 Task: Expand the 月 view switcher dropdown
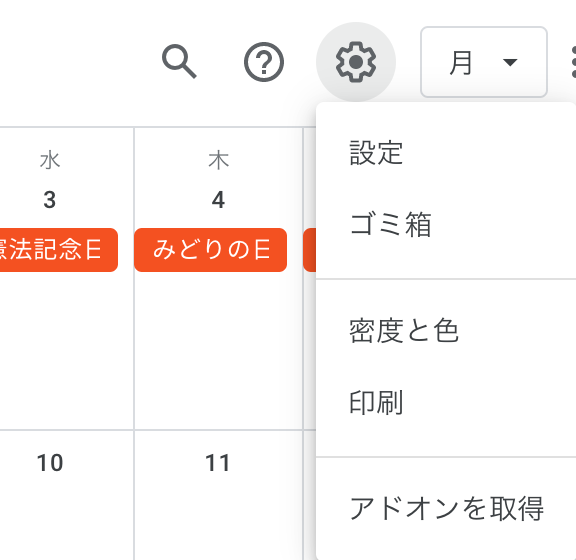[x=484, y=62]
